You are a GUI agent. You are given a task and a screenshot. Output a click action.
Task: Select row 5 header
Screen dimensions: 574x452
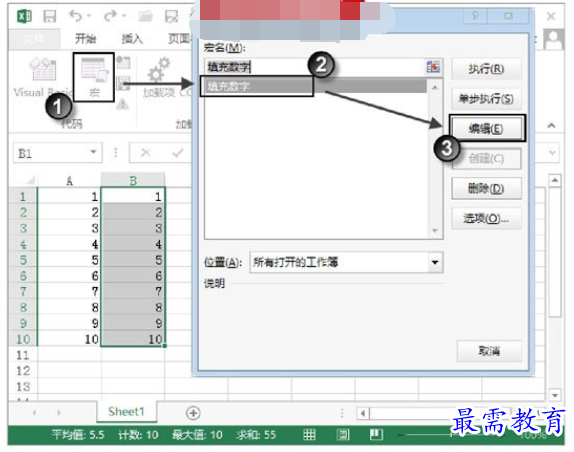[23, 260]
